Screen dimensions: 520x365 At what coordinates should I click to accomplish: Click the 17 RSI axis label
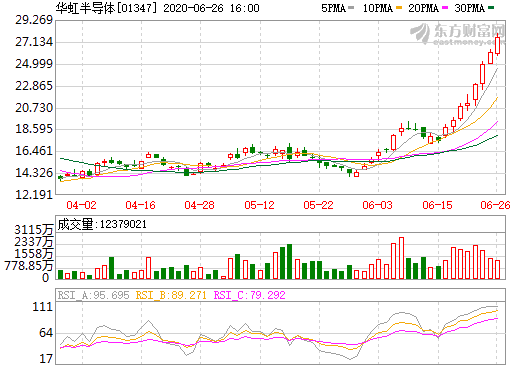[46, 359]
